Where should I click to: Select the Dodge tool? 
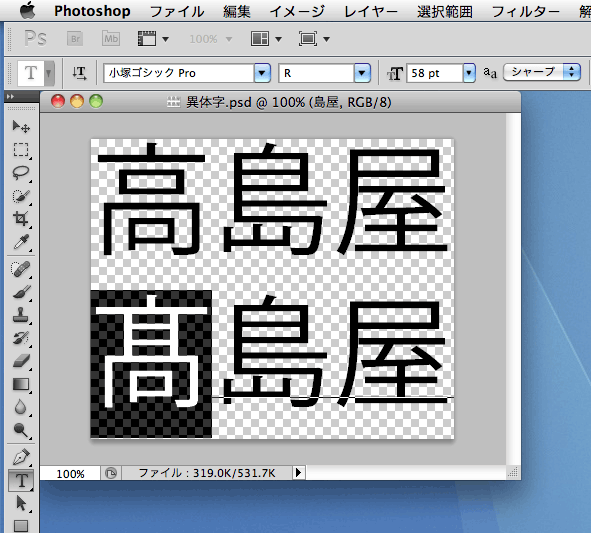click(x=21, y=430)
